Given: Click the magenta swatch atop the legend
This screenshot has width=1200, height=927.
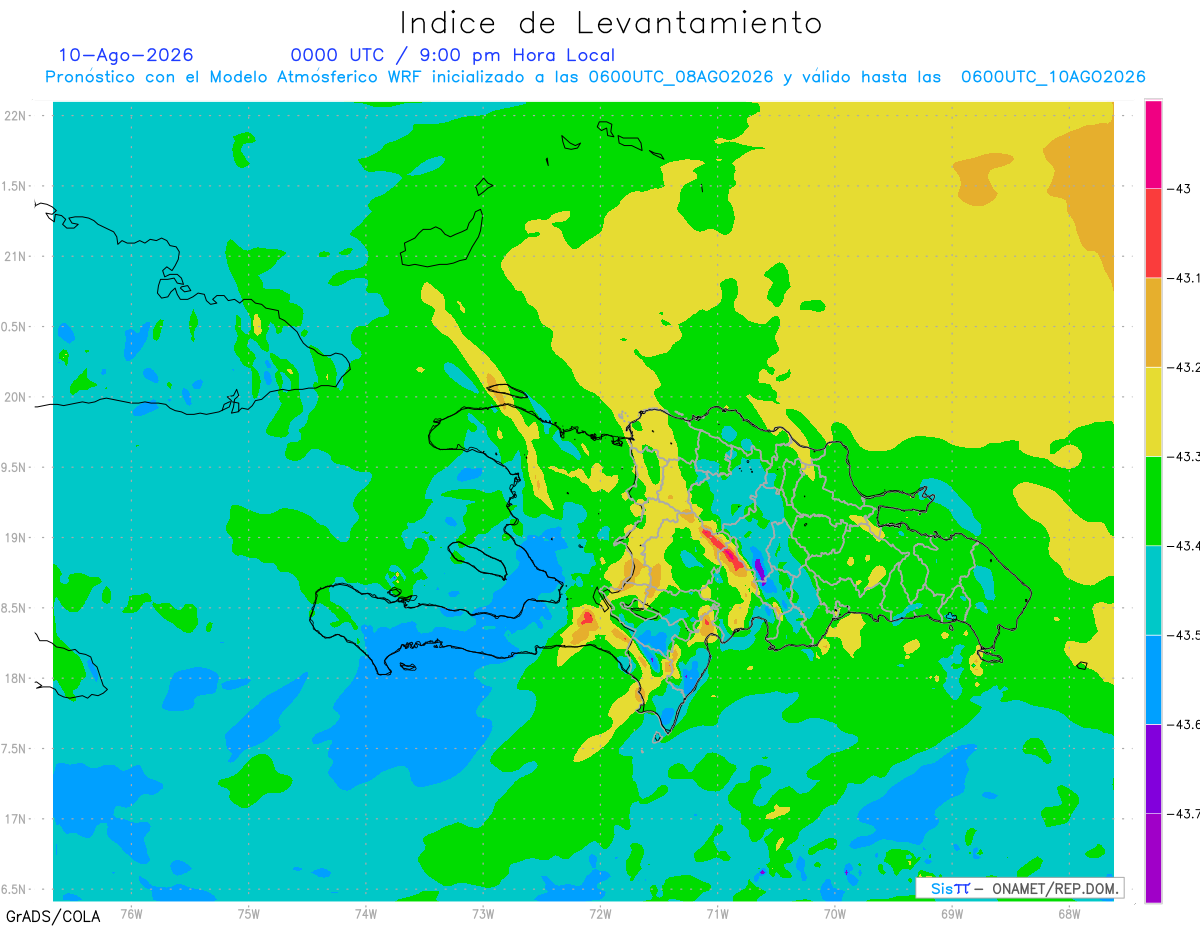Looking at the screenshot, I should (1153, 144).
